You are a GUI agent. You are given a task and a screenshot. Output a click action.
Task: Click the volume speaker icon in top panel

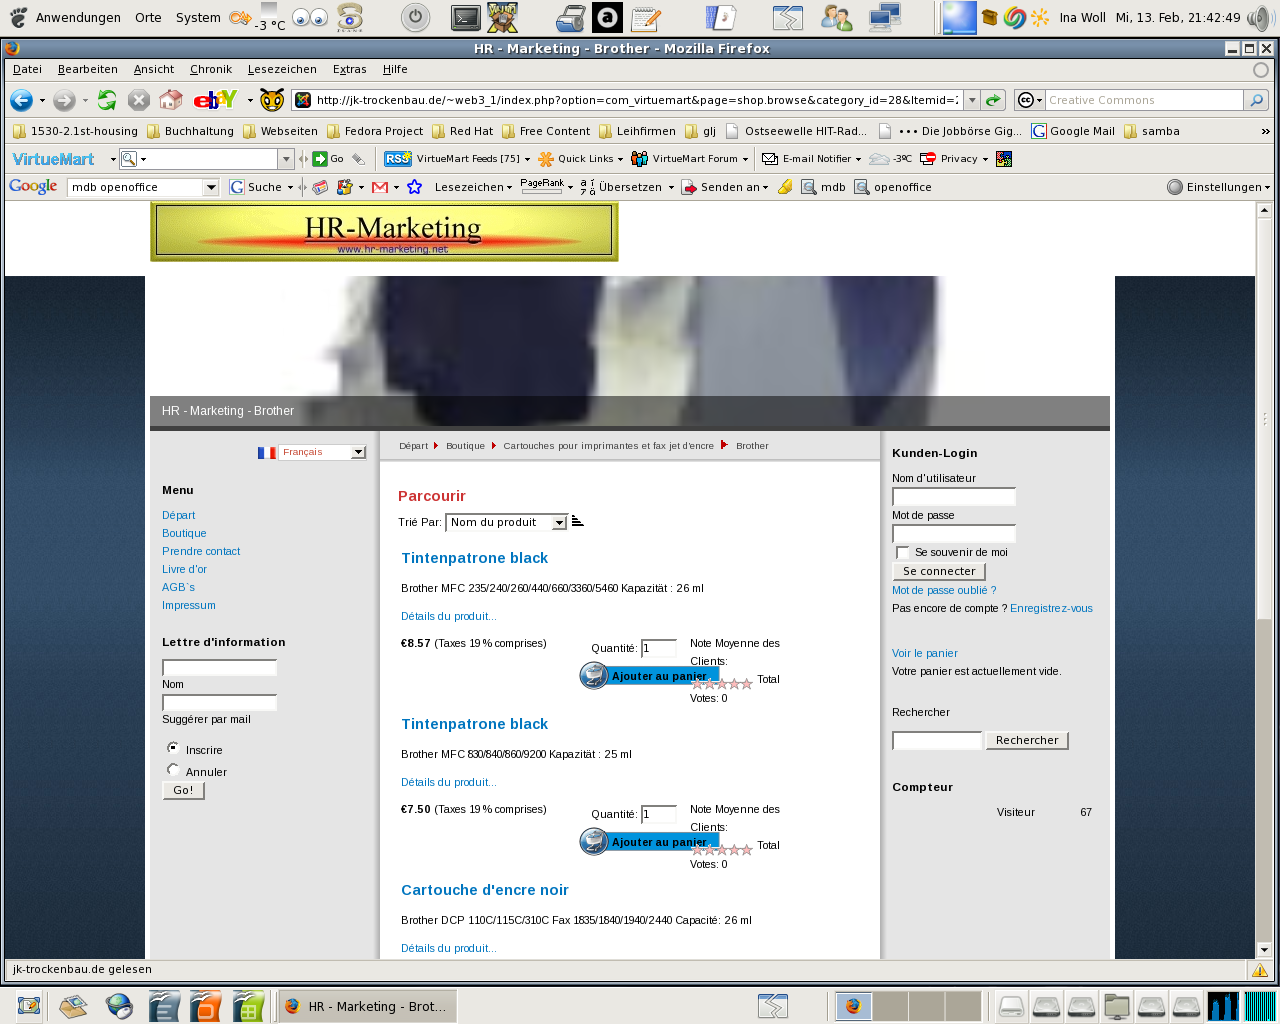point(1260,17)
